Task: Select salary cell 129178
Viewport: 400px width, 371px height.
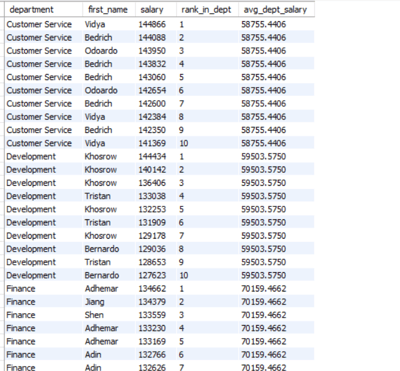Action: (152, 236)
